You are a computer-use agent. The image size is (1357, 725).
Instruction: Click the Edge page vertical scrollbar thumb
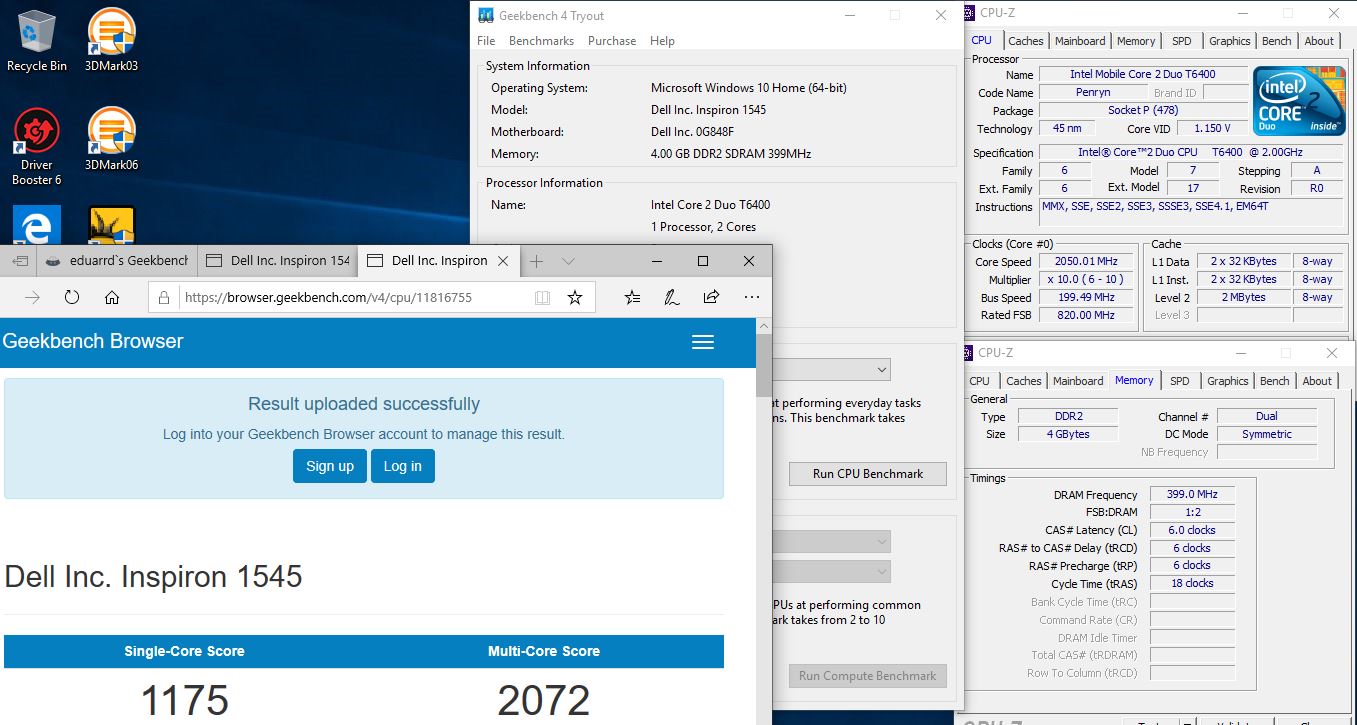[x=764, y=365]
